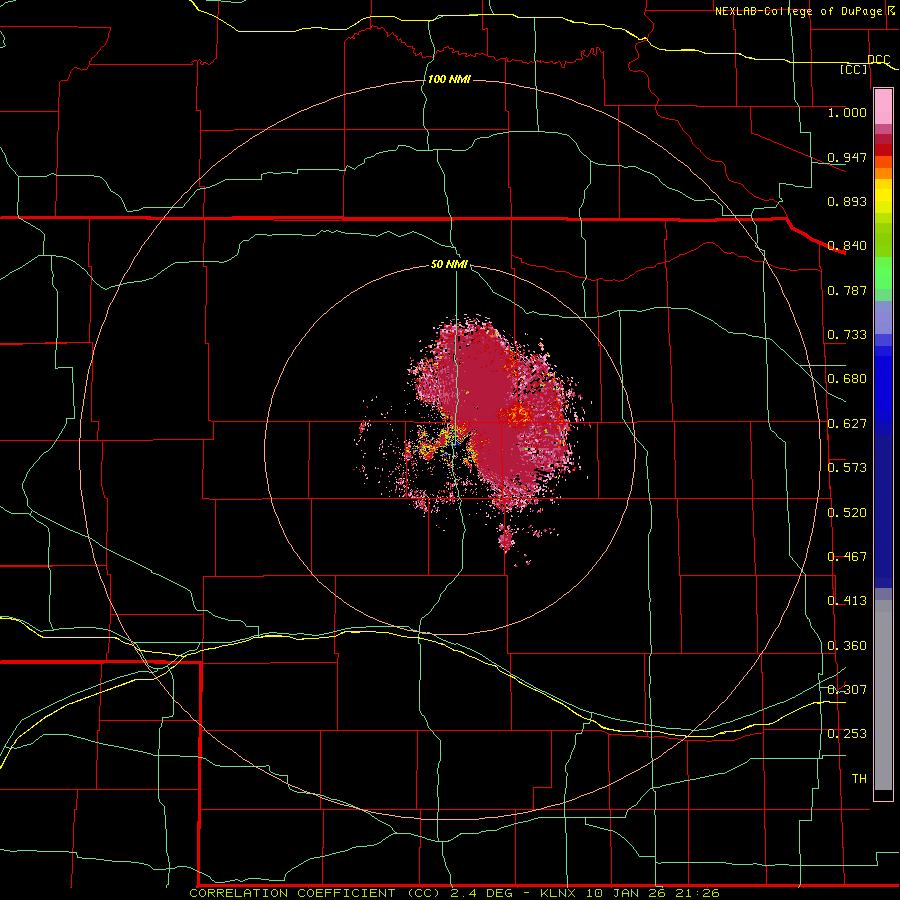Click the TH threshold label on the legend
Image resolution: width=900 pixels, height=900 pixels.
(x=859, y=779)
